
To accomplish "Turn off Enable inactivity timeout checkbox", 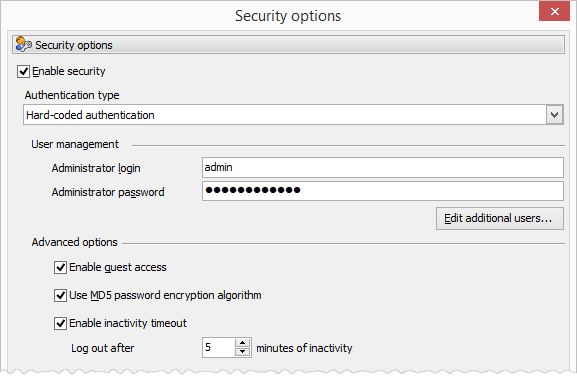I will click(x=60, y=324).
